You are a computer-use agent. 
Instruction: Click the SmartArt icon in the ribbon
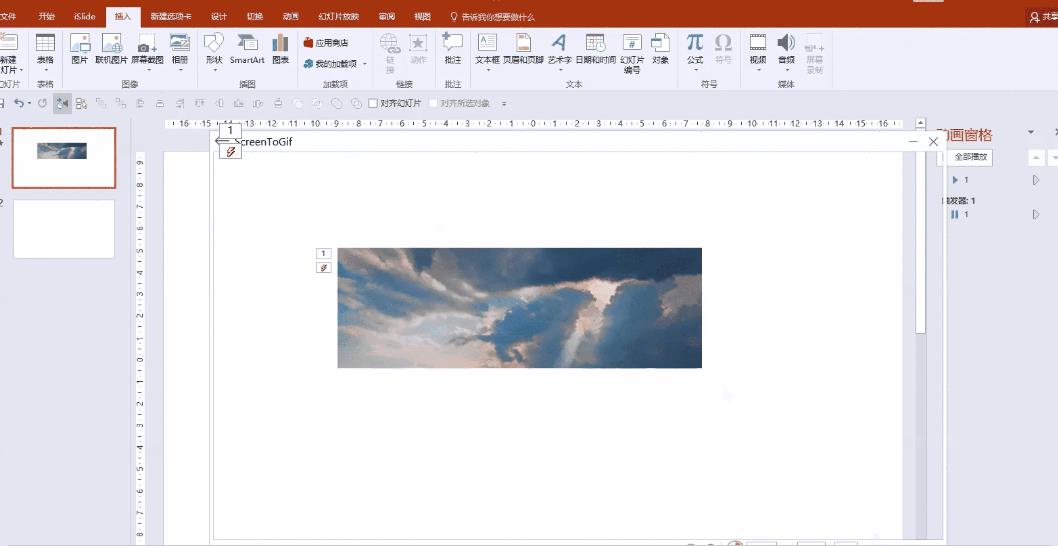tap(247, 47)
